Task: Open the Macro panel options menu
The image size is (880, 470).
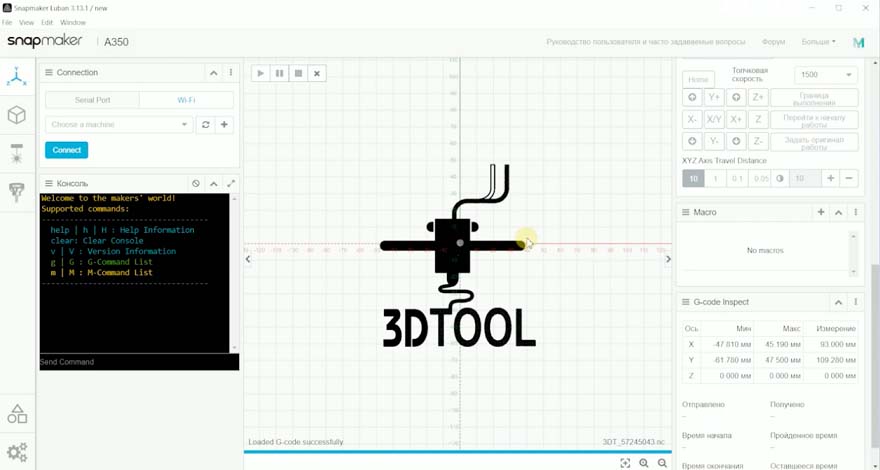Action: pyautogui.click(x=856, y=212)
